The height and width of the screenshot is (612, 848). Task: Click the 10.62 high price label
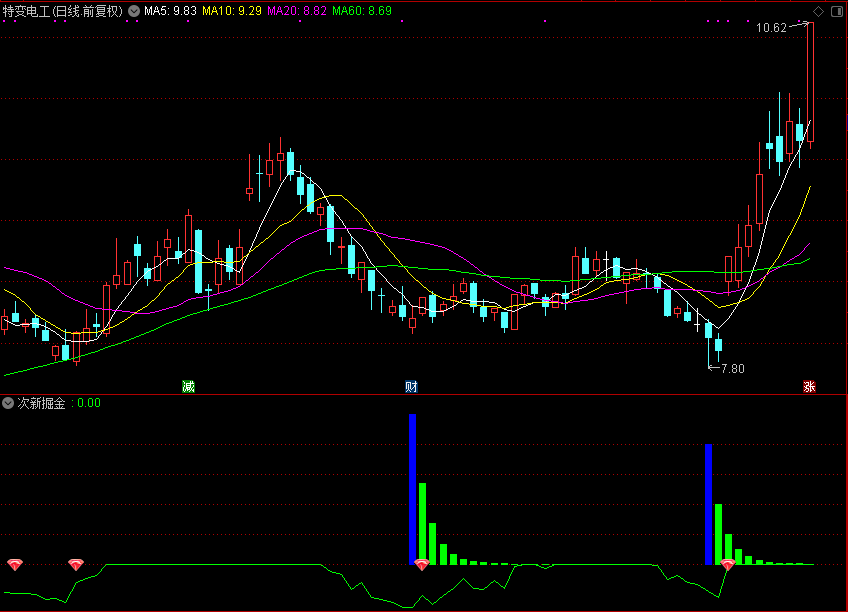pos(771,28)
